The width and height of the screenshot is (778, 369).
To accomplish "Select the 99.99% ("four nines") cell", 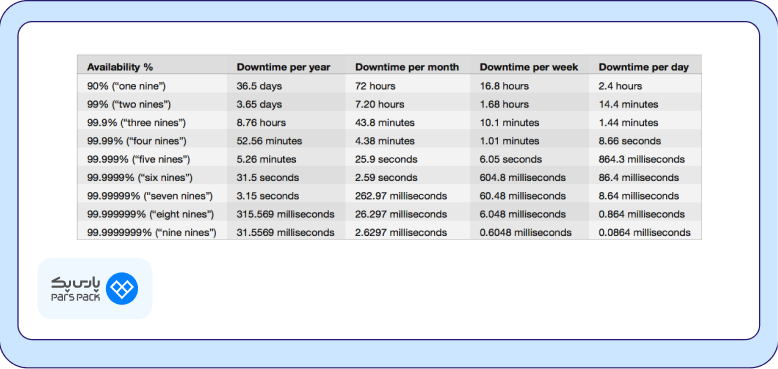I will coord(137,141).
